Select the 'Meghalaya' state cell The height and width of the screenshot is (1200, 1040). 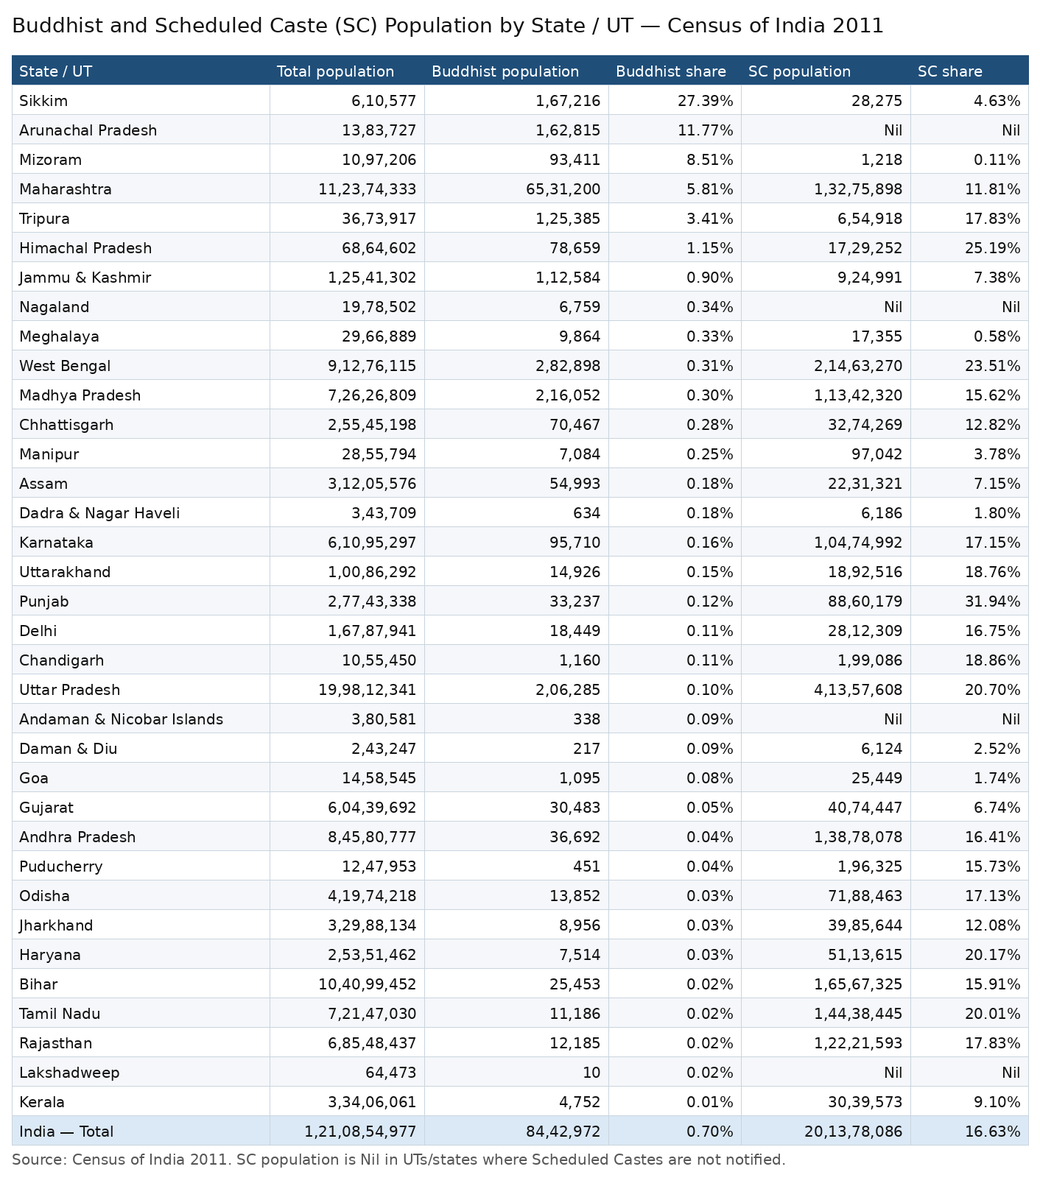(141, 336)
